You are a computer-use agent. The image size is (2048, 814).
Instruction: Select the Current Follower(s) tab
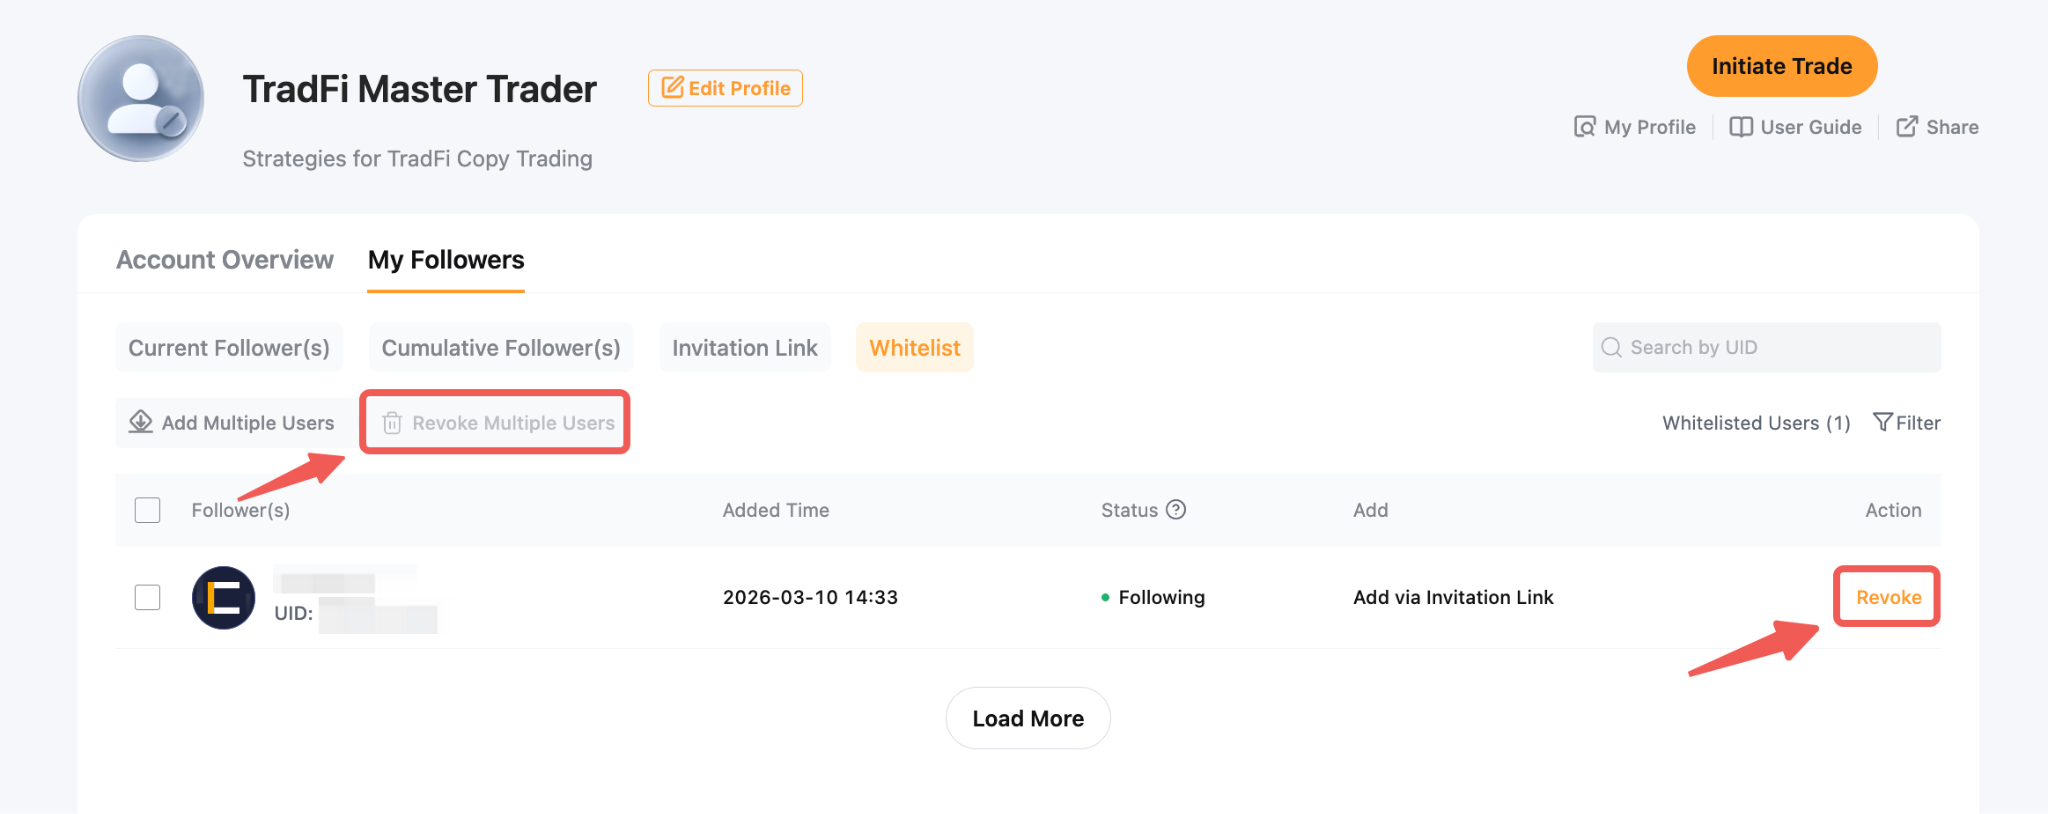click(229, 348)
